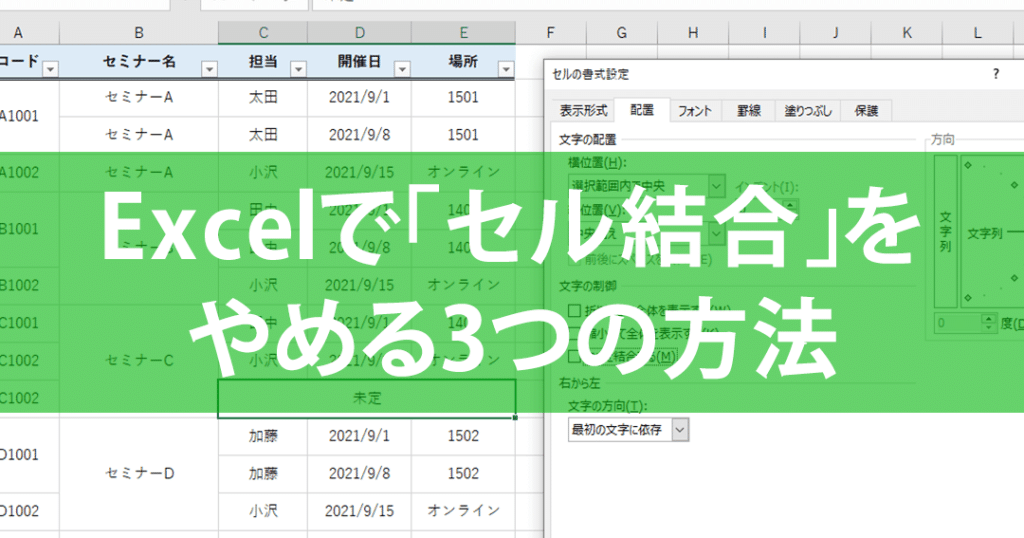The width and height of the screenshot is (1024, 538).
Task: Select the セミナーA cell beside 太田 2021/9/1
Action: [x=138, y=97]
